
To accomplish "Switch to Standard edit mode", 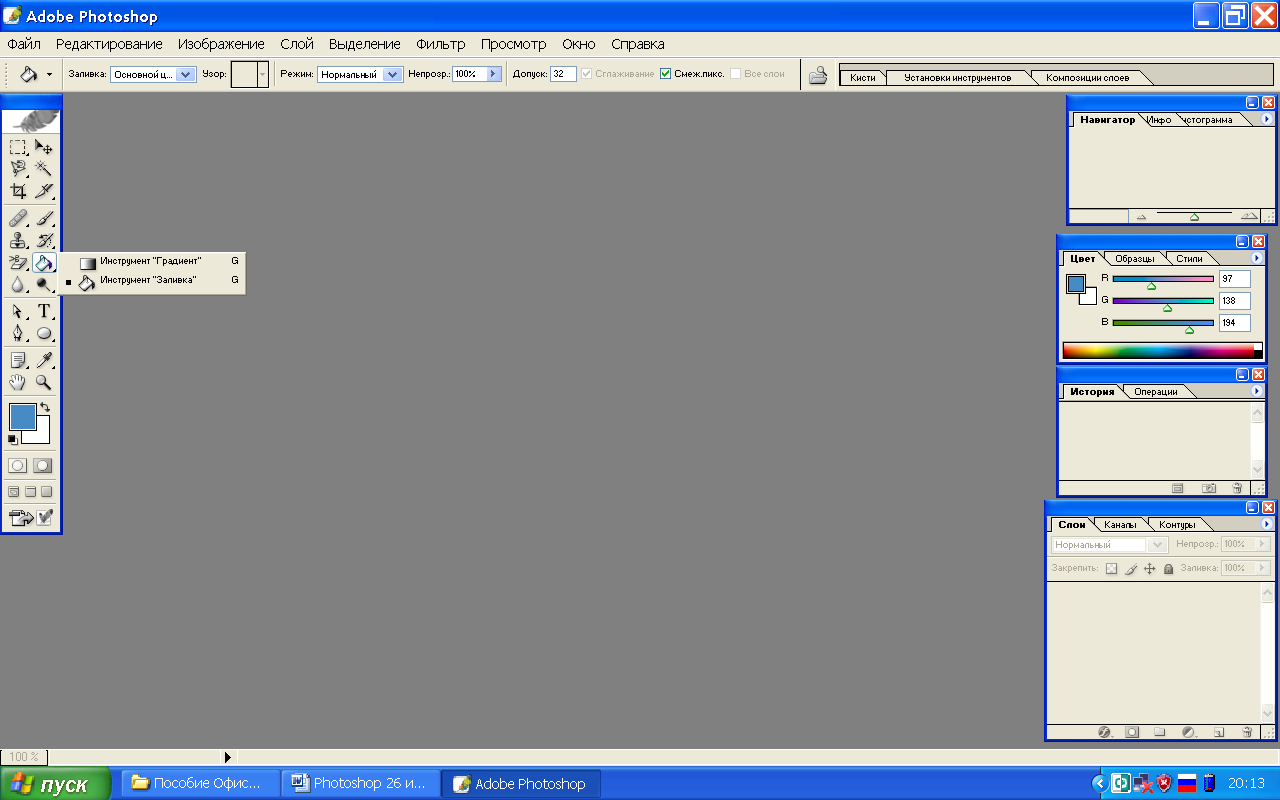I will click(x=18, y=466).
